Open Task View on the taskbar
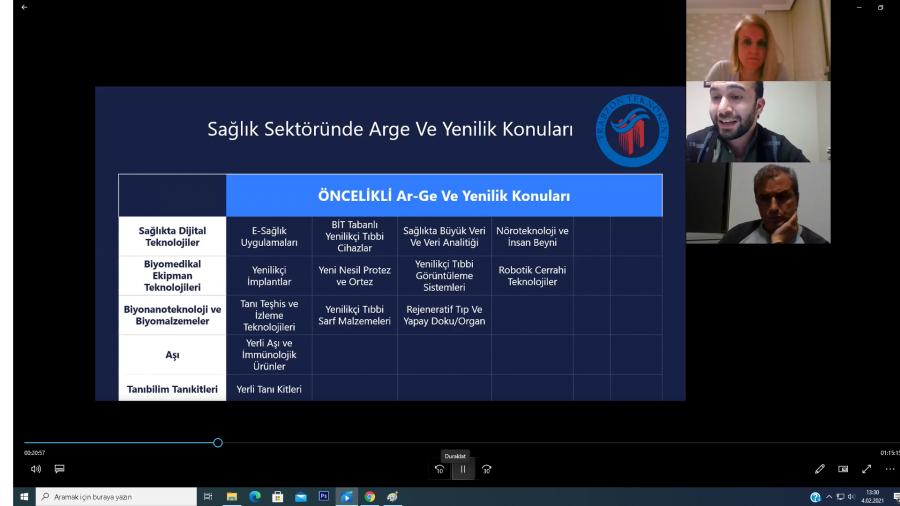900x506 pixels. [x=209, y=496]
